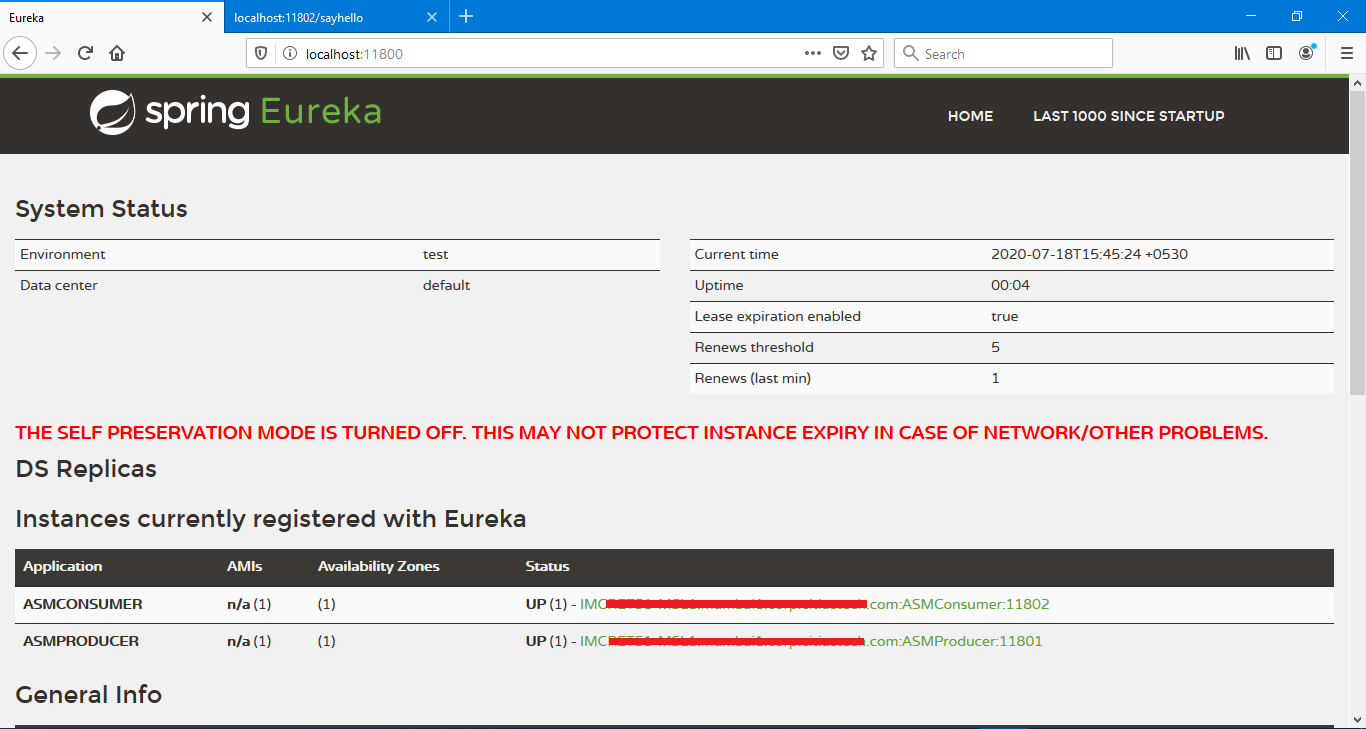Click the Spring Eureka logo
Viewport: 1366px width, 729px height.
click(x=234, y=111)
